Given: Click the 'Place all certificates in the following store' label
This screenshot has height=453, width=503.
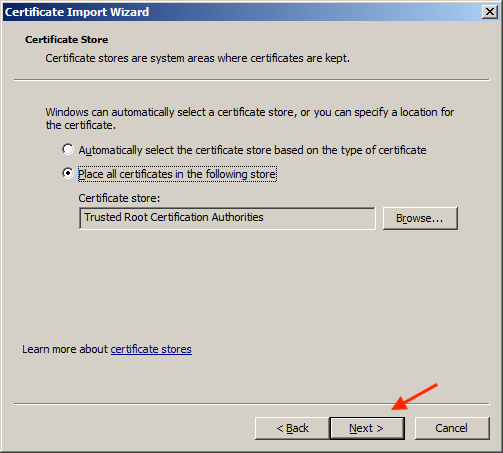Looking at the screenshot, I should [177, 174].
